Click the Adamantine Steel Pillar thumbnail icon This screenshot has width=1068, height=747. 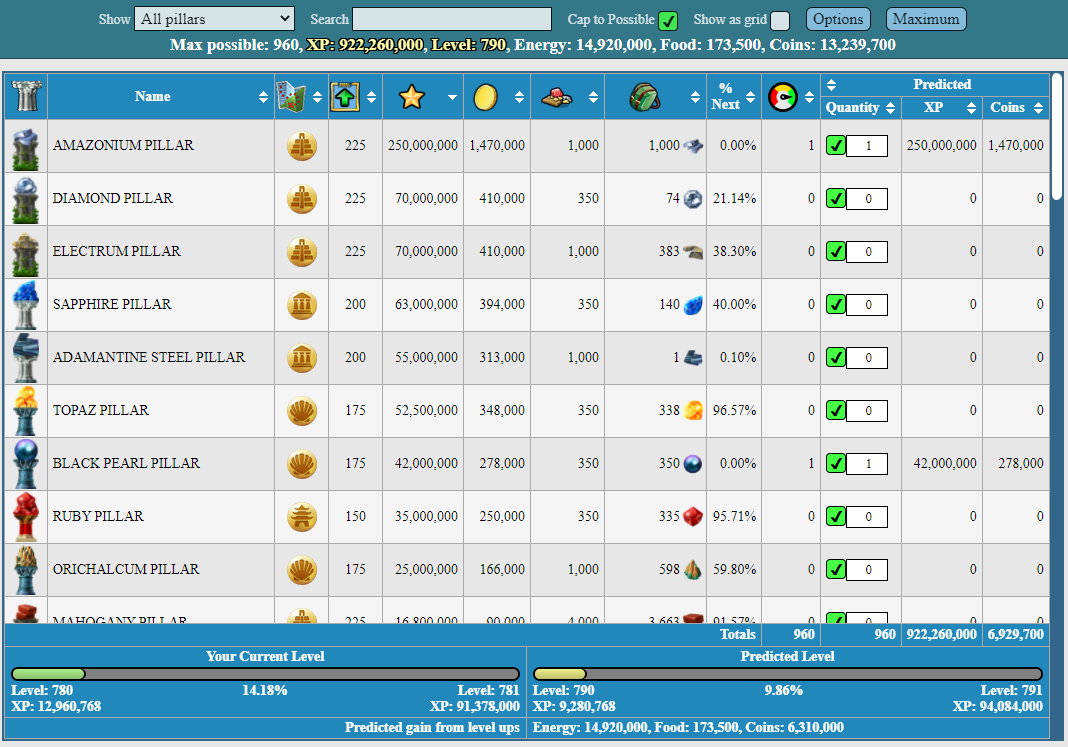click(x=26, y=358)
